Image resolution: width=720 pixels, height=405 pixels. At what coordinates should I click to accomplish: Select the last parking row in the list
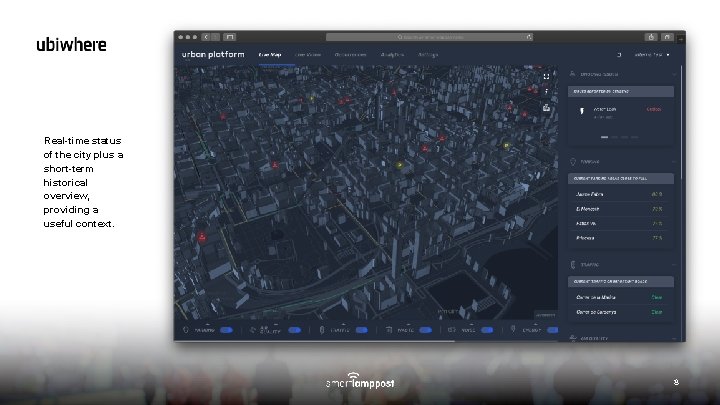pos(620,238)
